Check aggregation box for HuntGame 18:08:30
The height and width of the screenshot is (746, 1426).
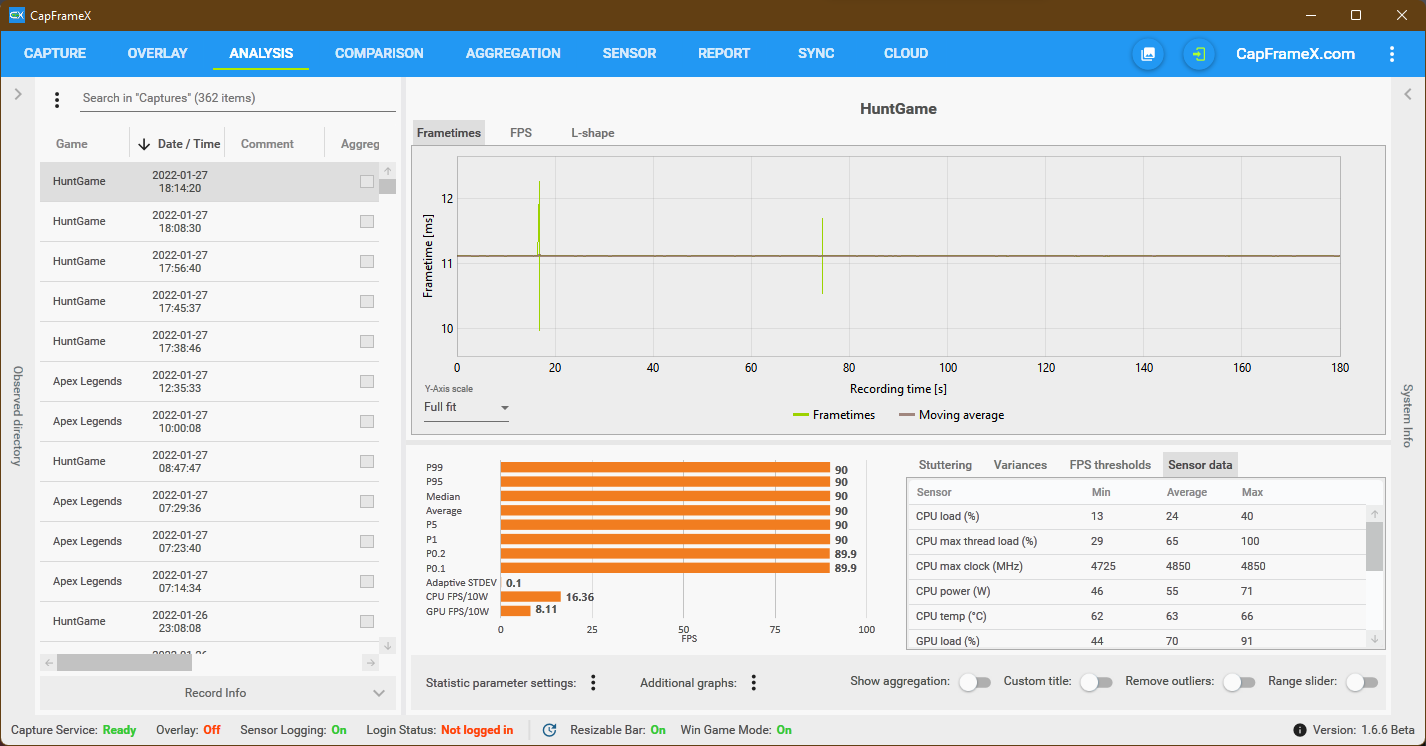367,222
